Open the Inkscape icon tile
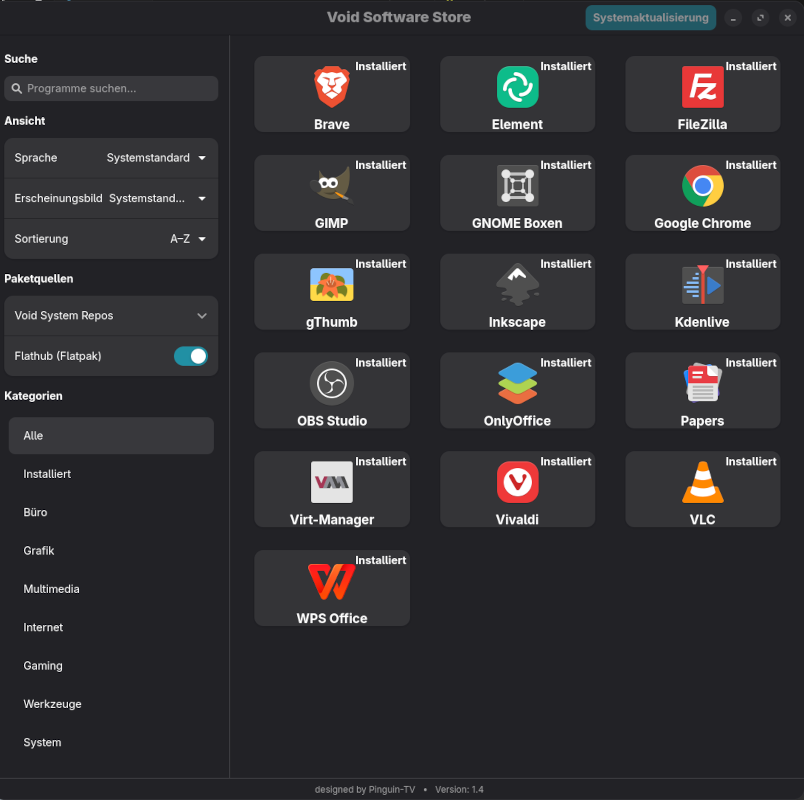This screenshot has width=804, height=800. (517, 285)
